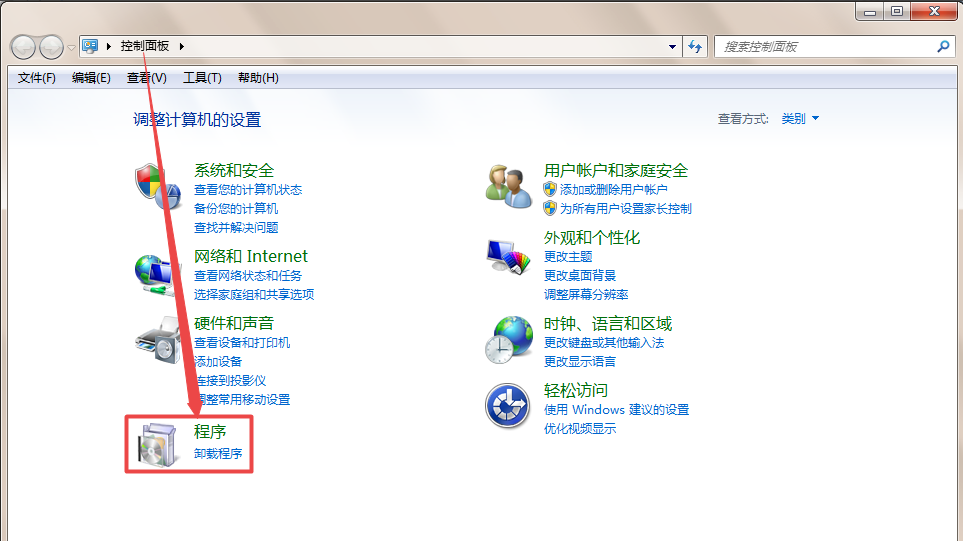Open the 文件(F) menu
Screen dimensions: 963x541
(37, 78)
